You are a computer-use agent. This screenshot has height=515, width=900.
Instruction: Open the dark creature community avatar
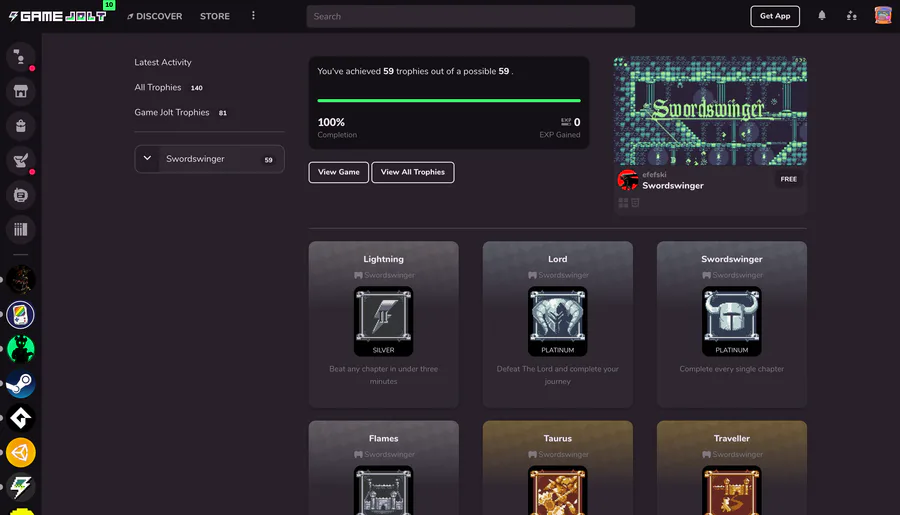pyautogui.click(x=21, y=280)
